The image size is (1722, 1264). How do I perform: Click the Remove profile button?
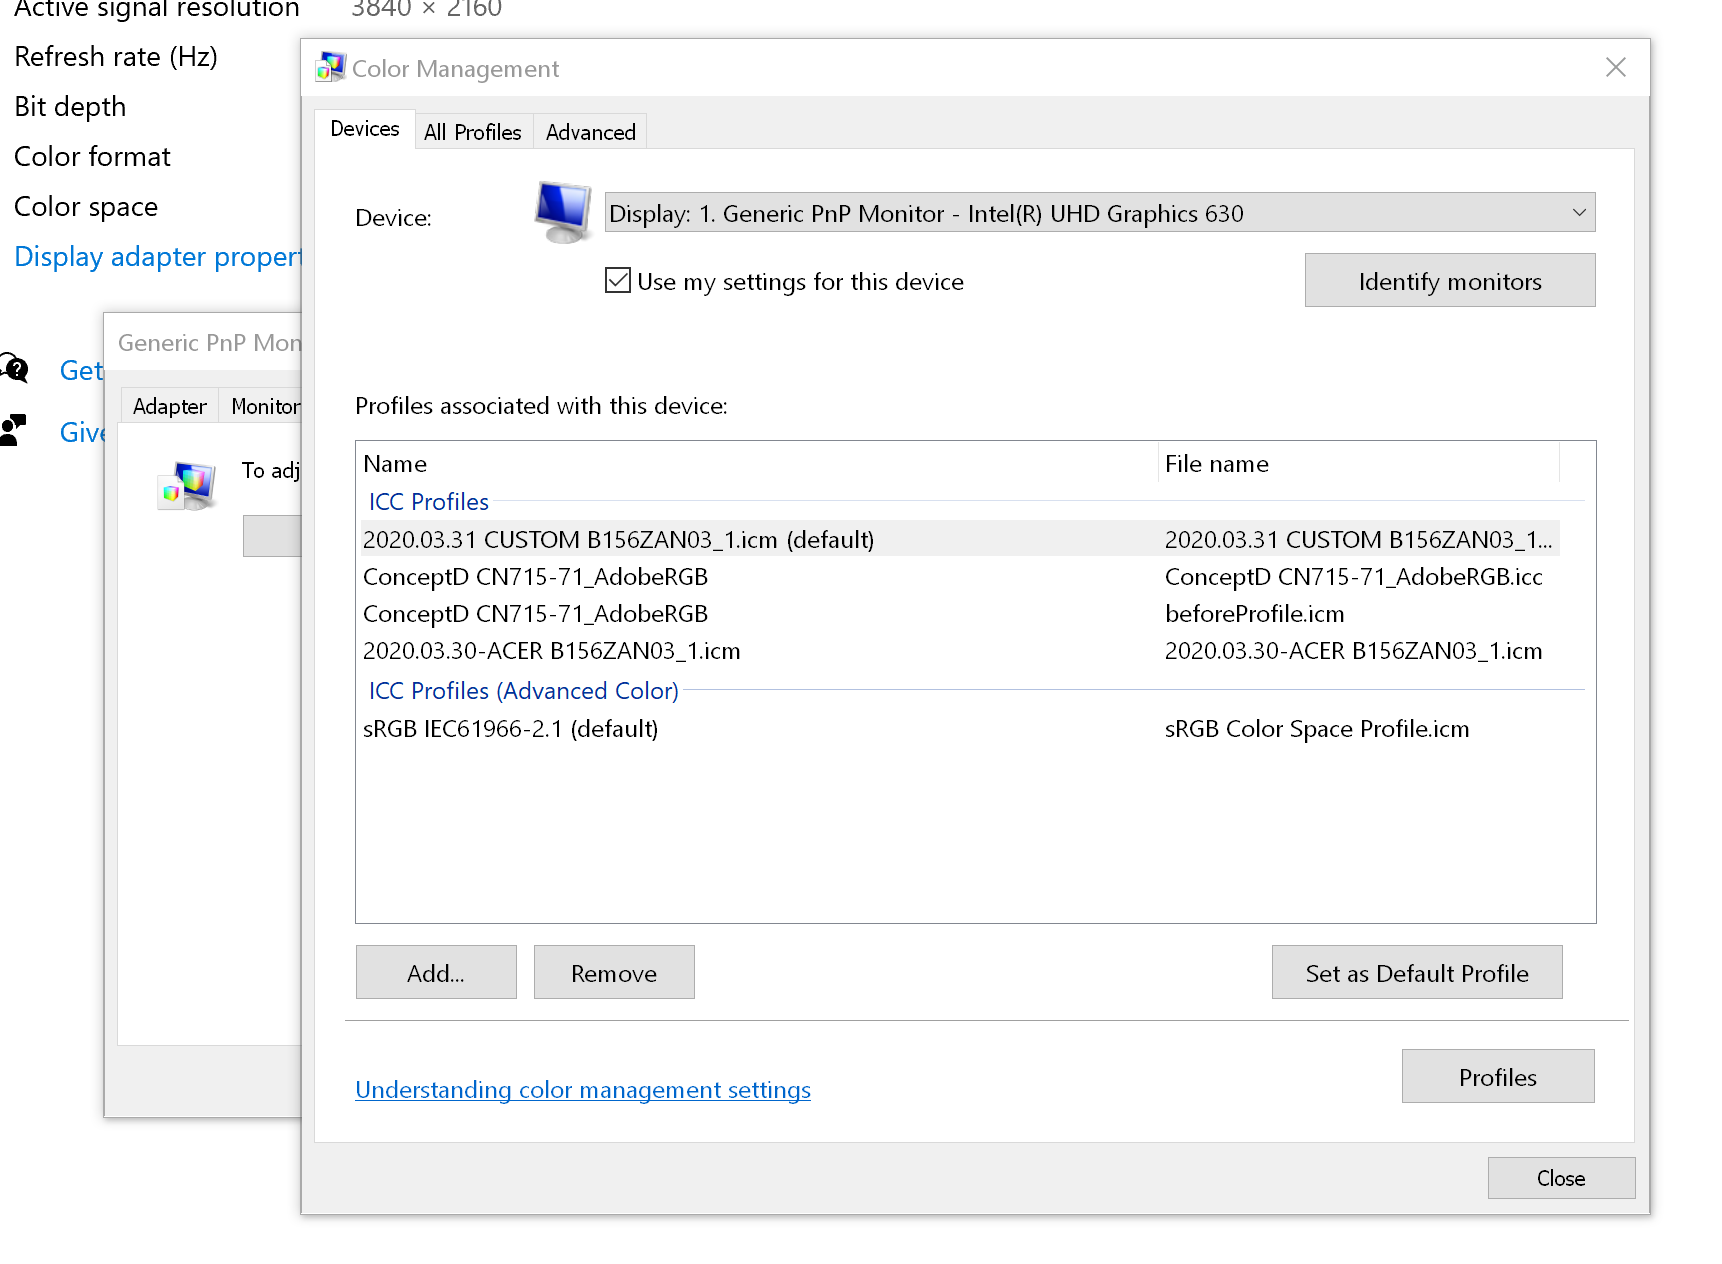(613, 972)
